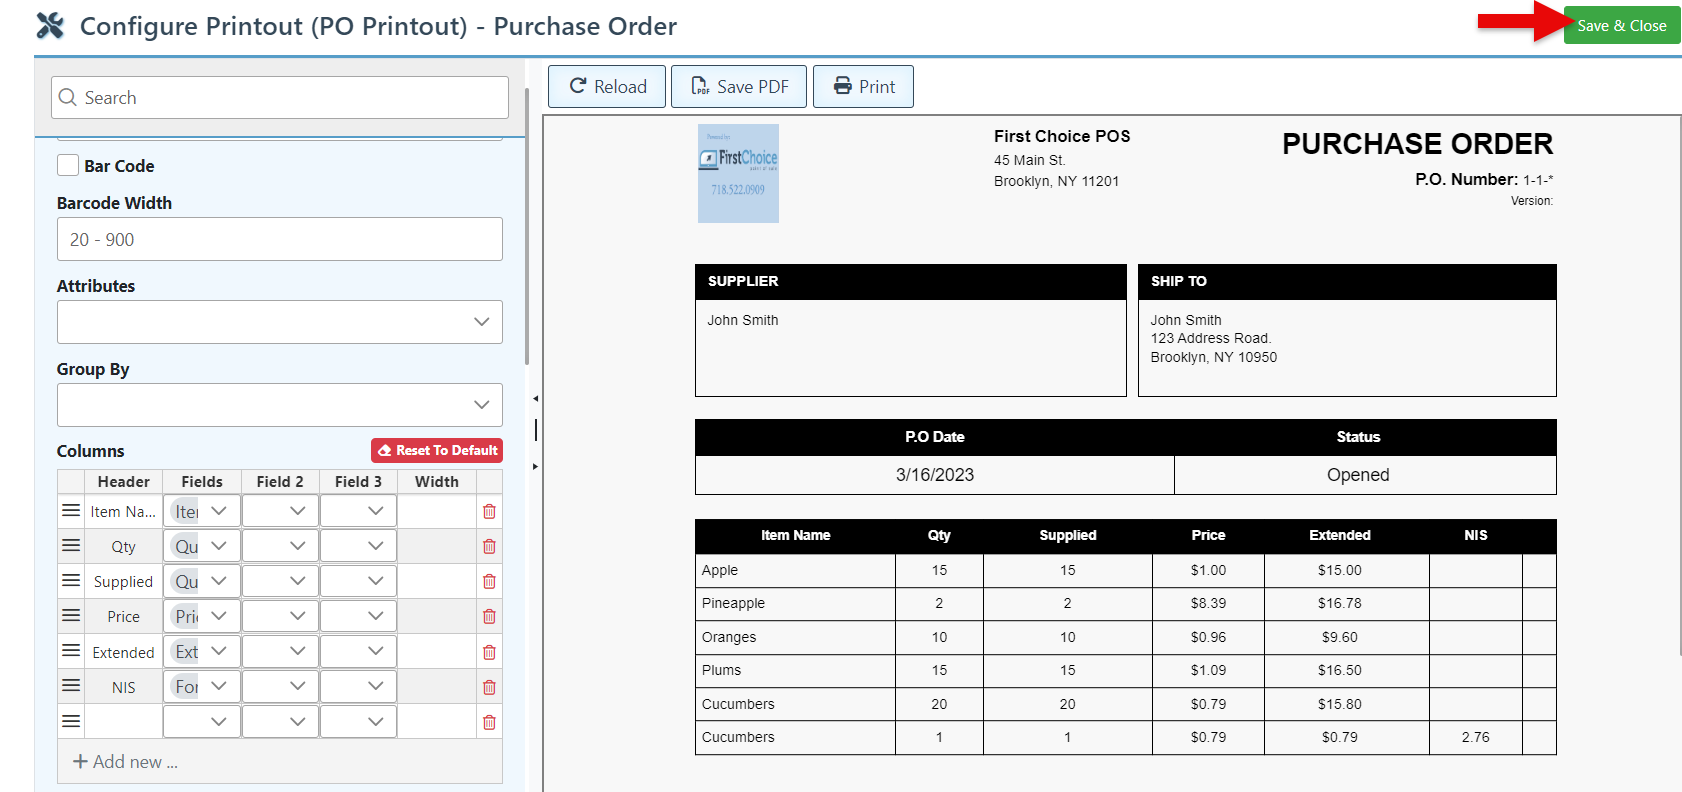Click drag handle beside Extended row
The image size is (1682, 792).
71,651
